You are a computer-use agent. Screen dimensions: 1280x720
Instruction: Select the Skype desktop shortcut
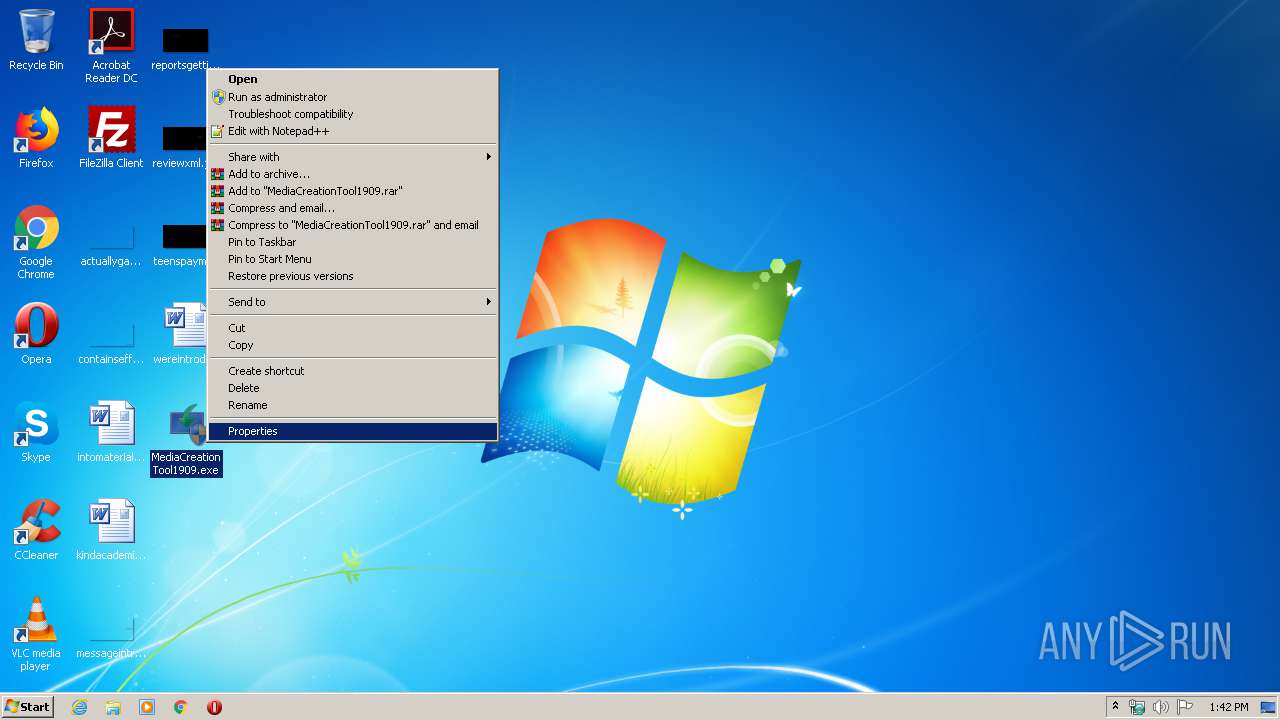36,432
